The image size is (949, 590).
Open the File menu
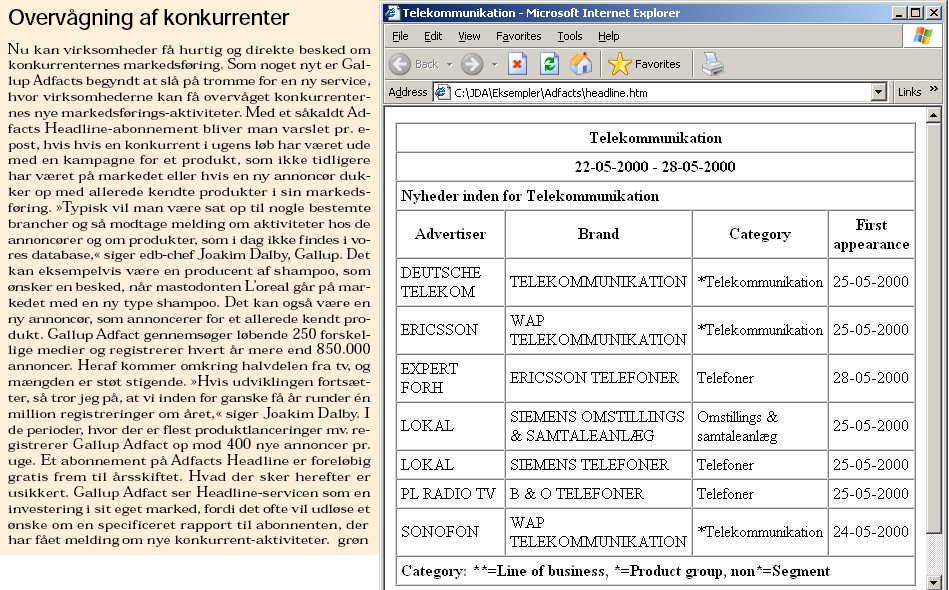(400, 36)
